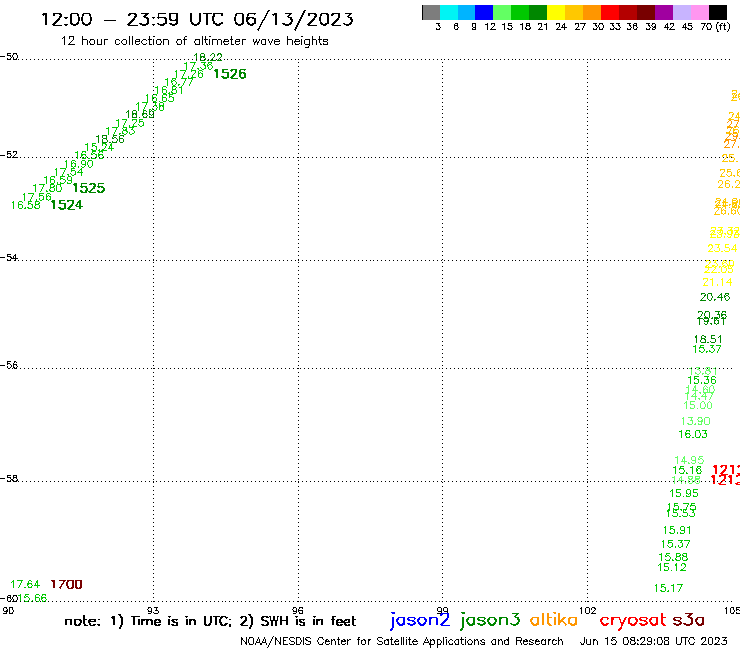Click the time label 1526
The width and height of the screenshot is (740, 650).
[230, 74]
